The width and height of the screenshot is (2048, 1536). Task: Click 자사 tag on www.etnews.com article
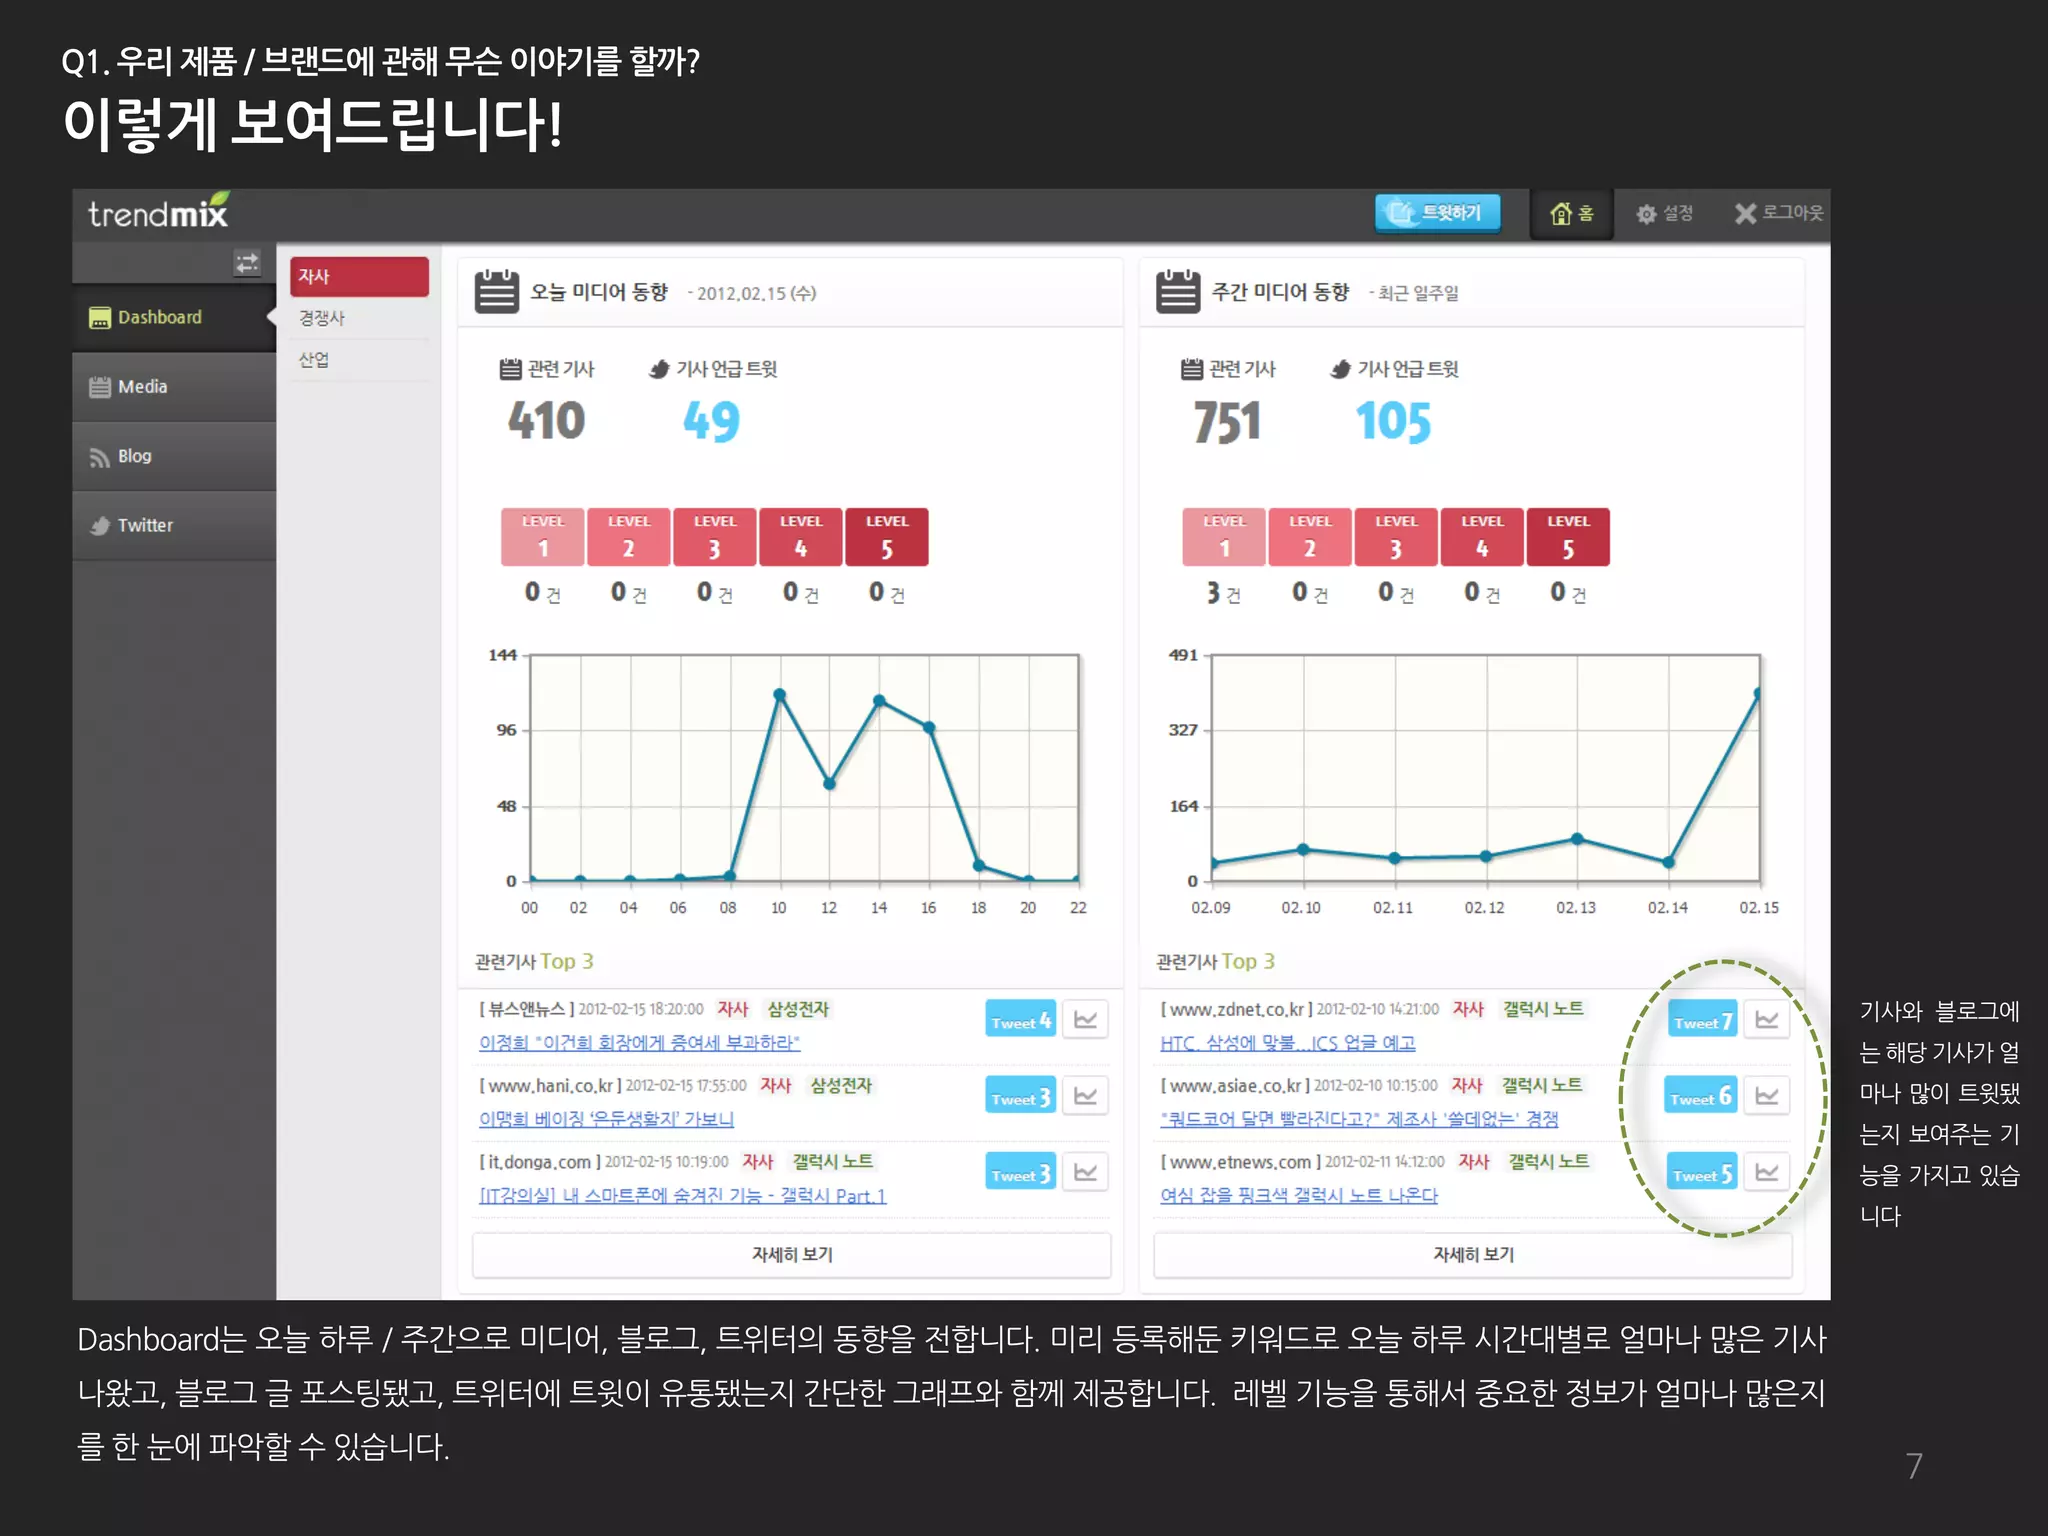point(1474,1161)
